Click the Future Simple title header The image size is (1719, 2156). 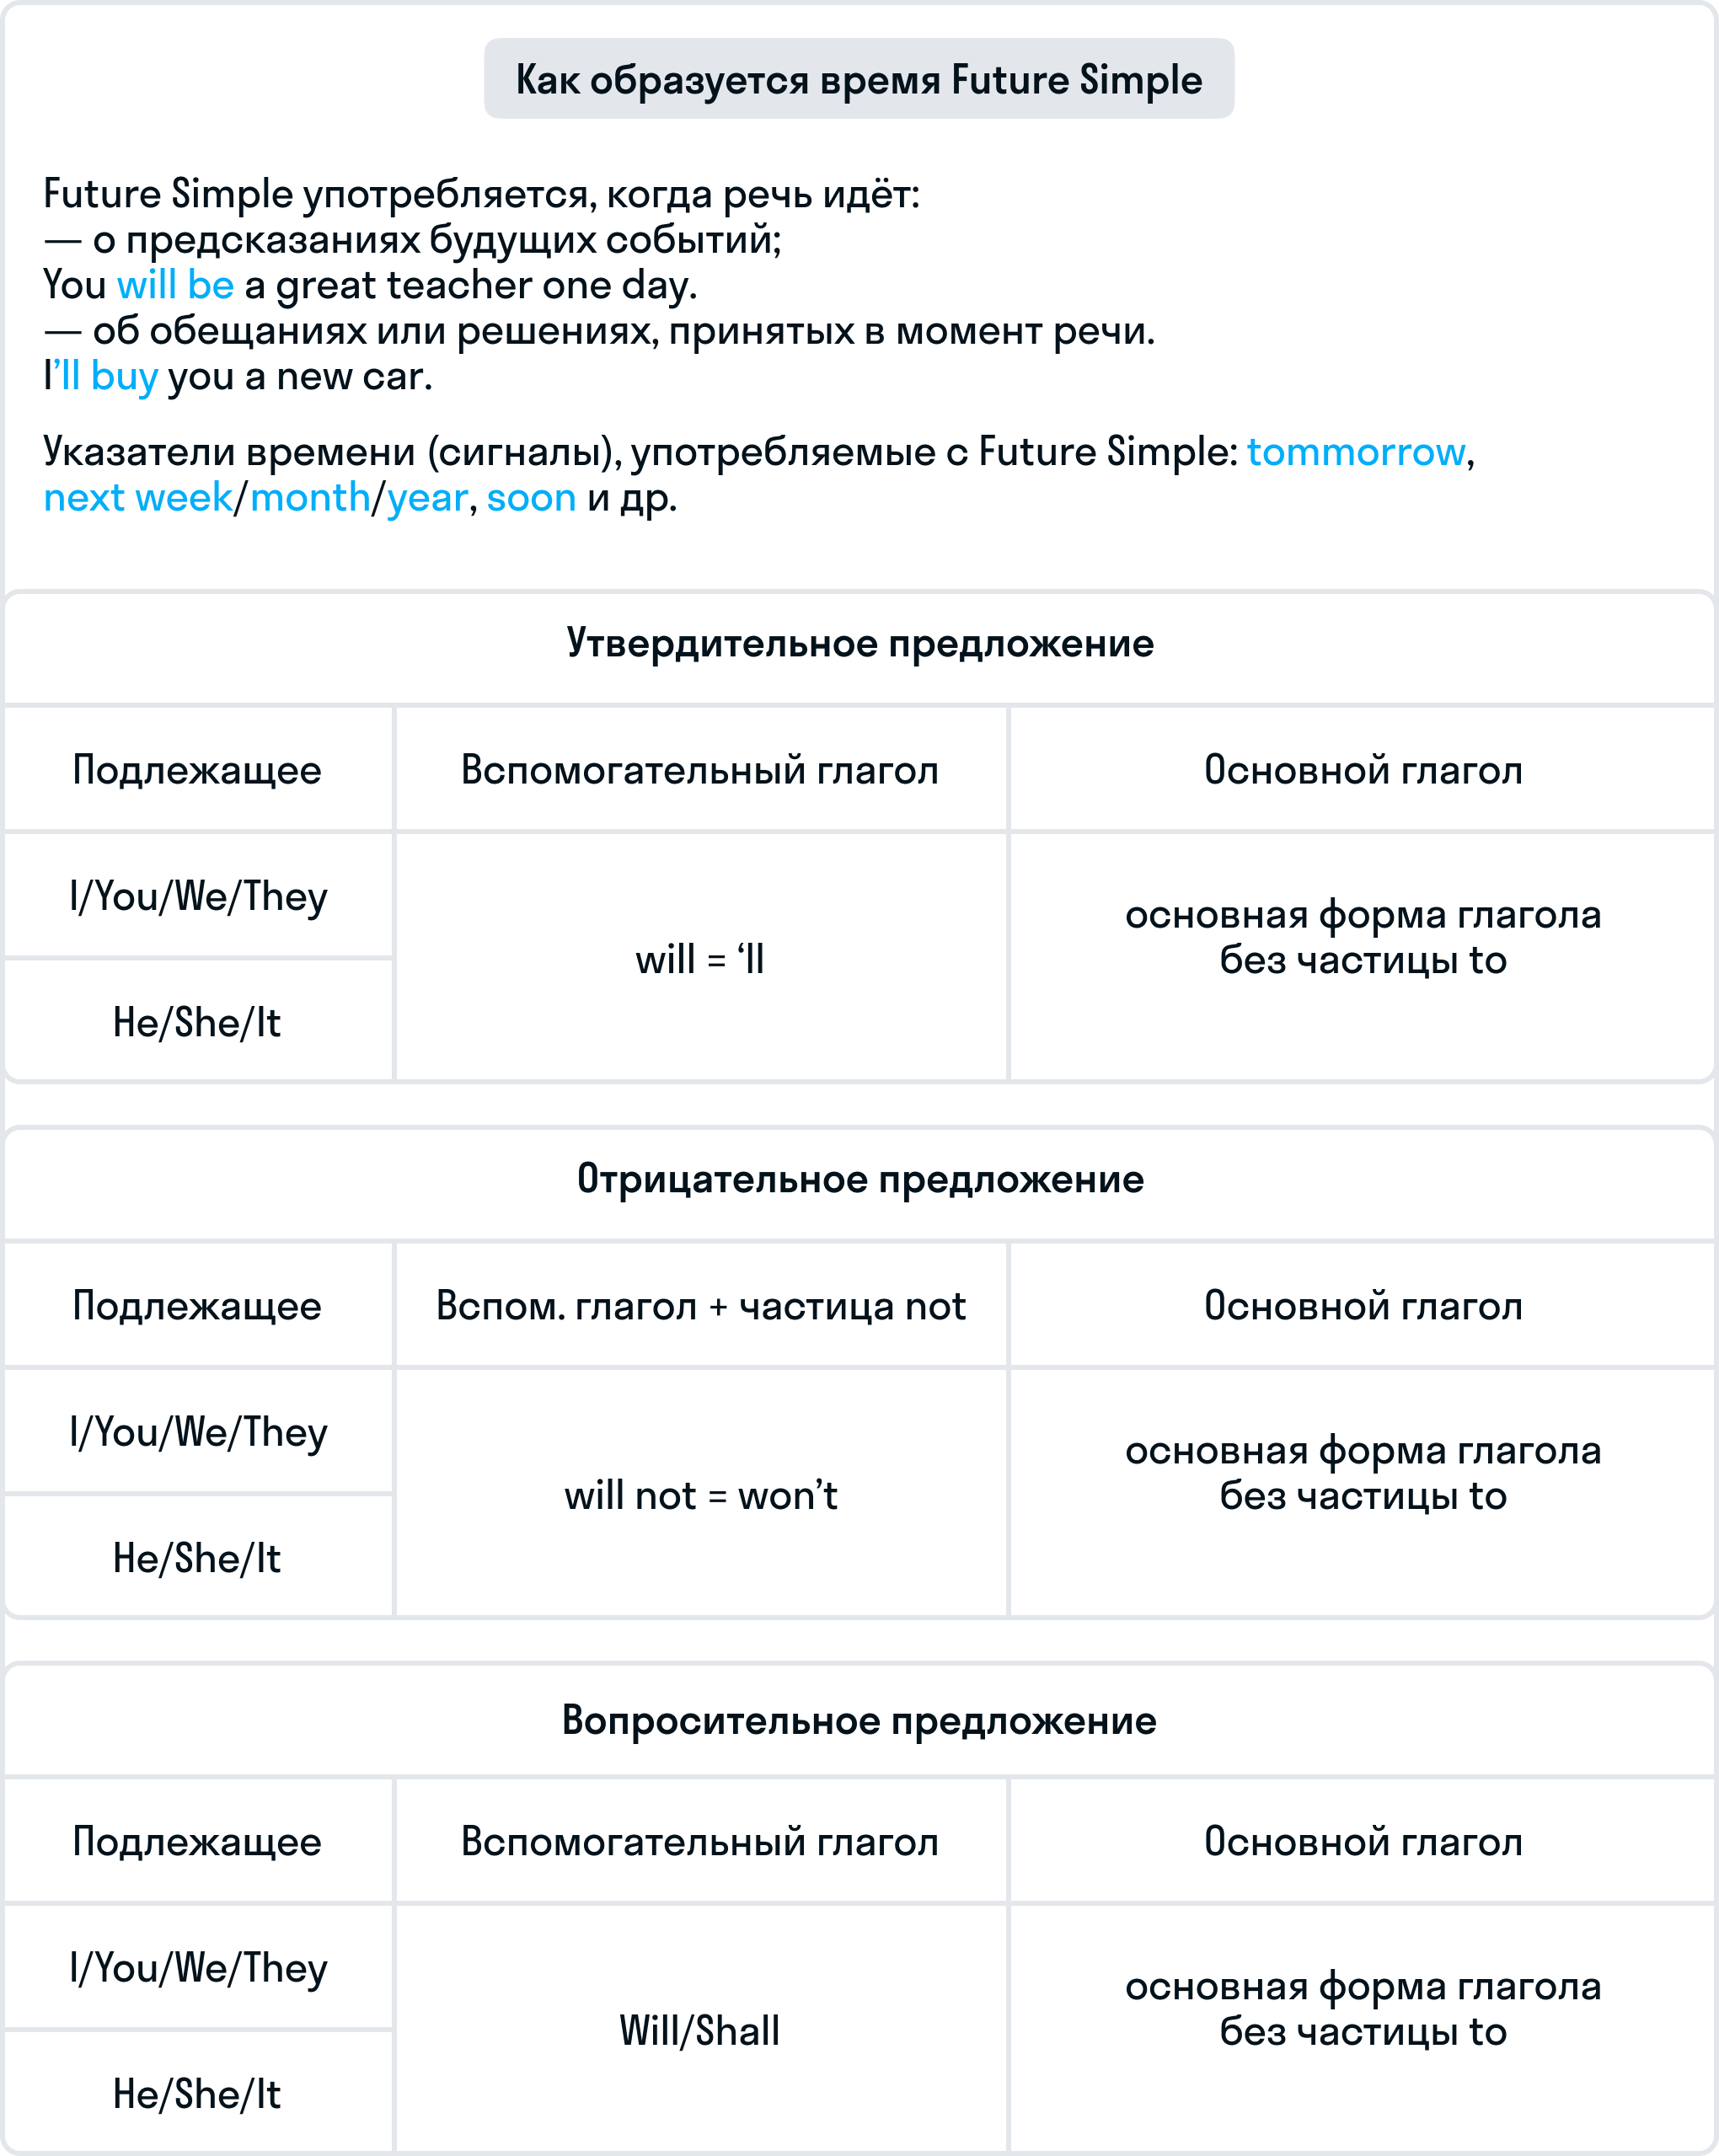(x=858, y=72)
